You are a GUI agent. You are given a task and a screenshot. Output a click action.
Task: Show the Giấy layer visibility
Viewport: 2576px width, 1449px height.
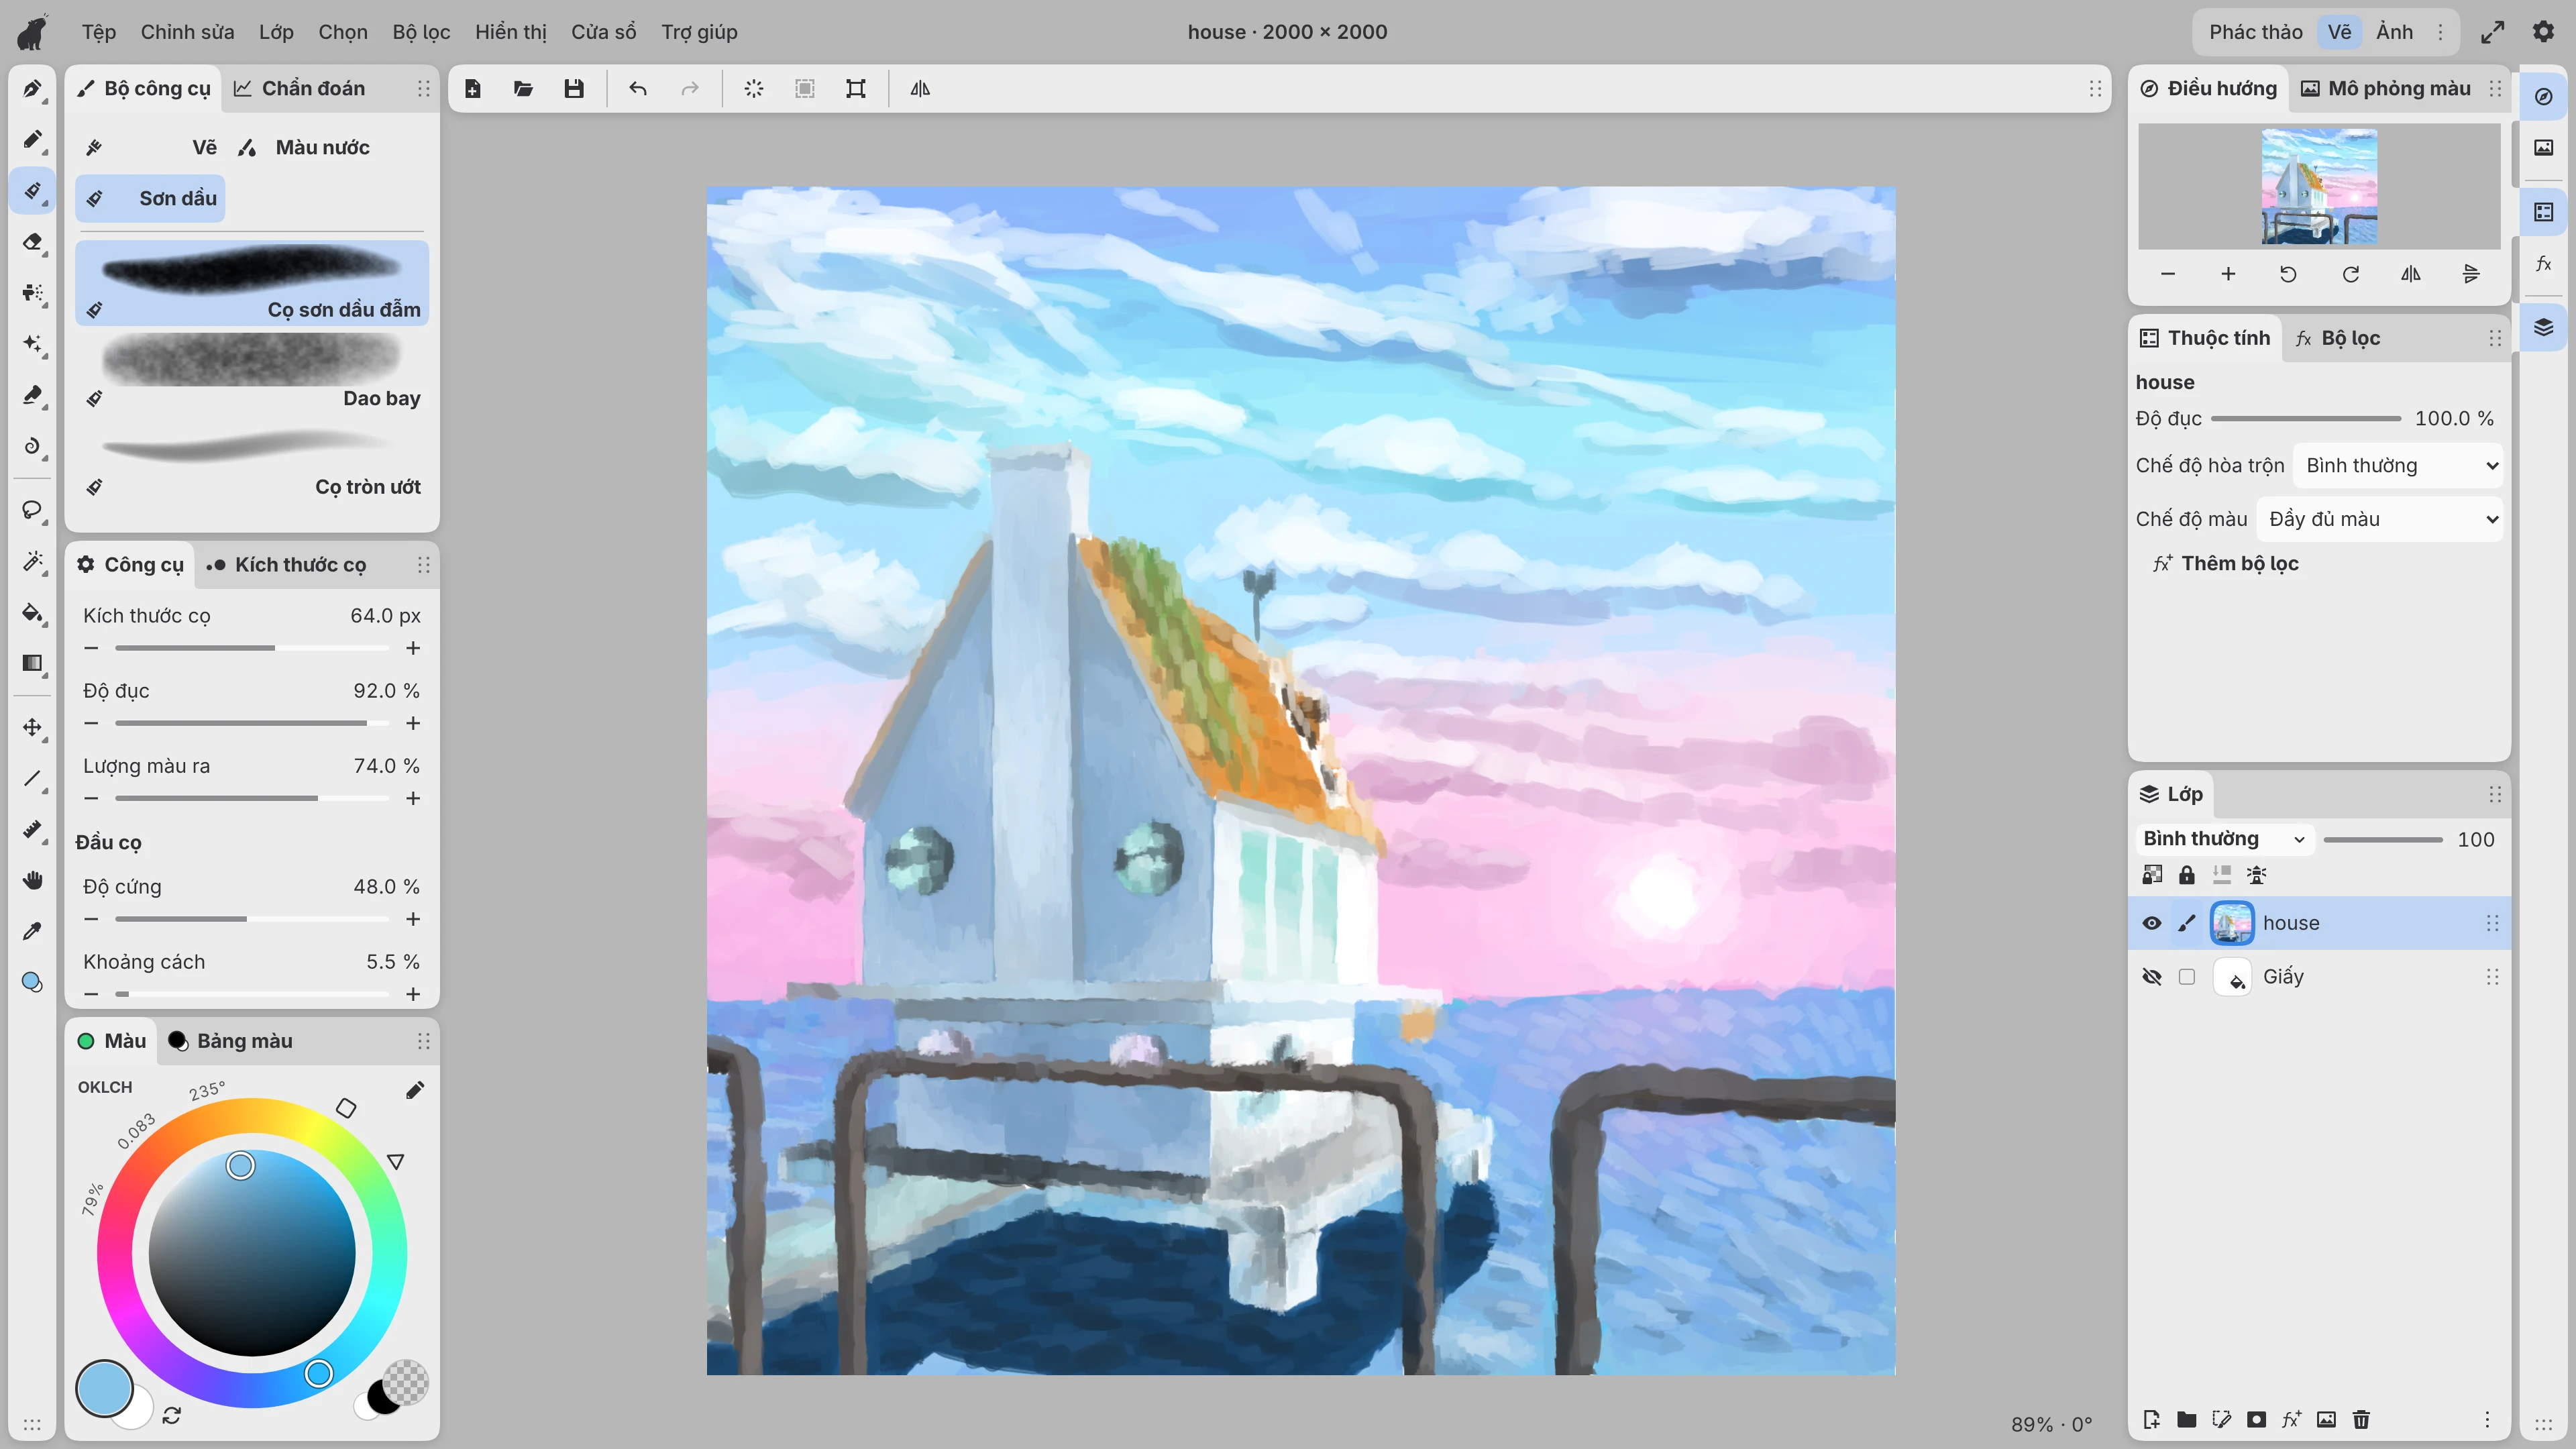(2152, 977)
